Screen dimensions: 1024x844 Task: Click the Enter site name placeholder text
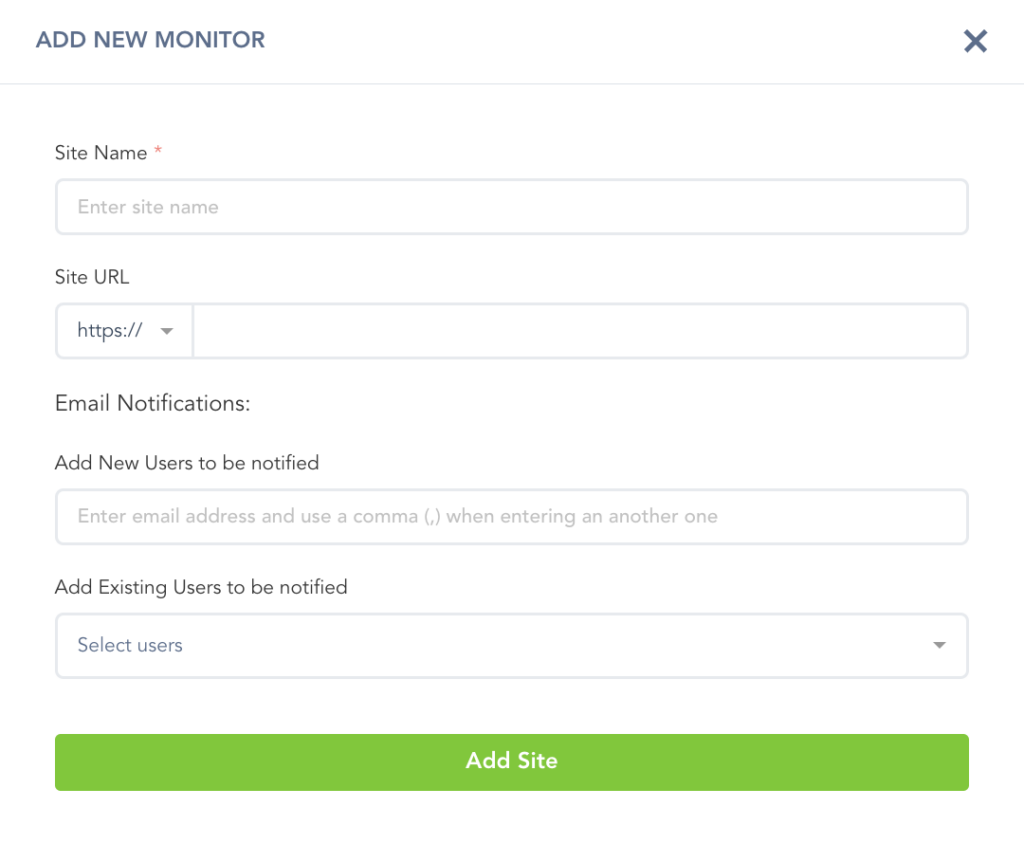point(148,207)
